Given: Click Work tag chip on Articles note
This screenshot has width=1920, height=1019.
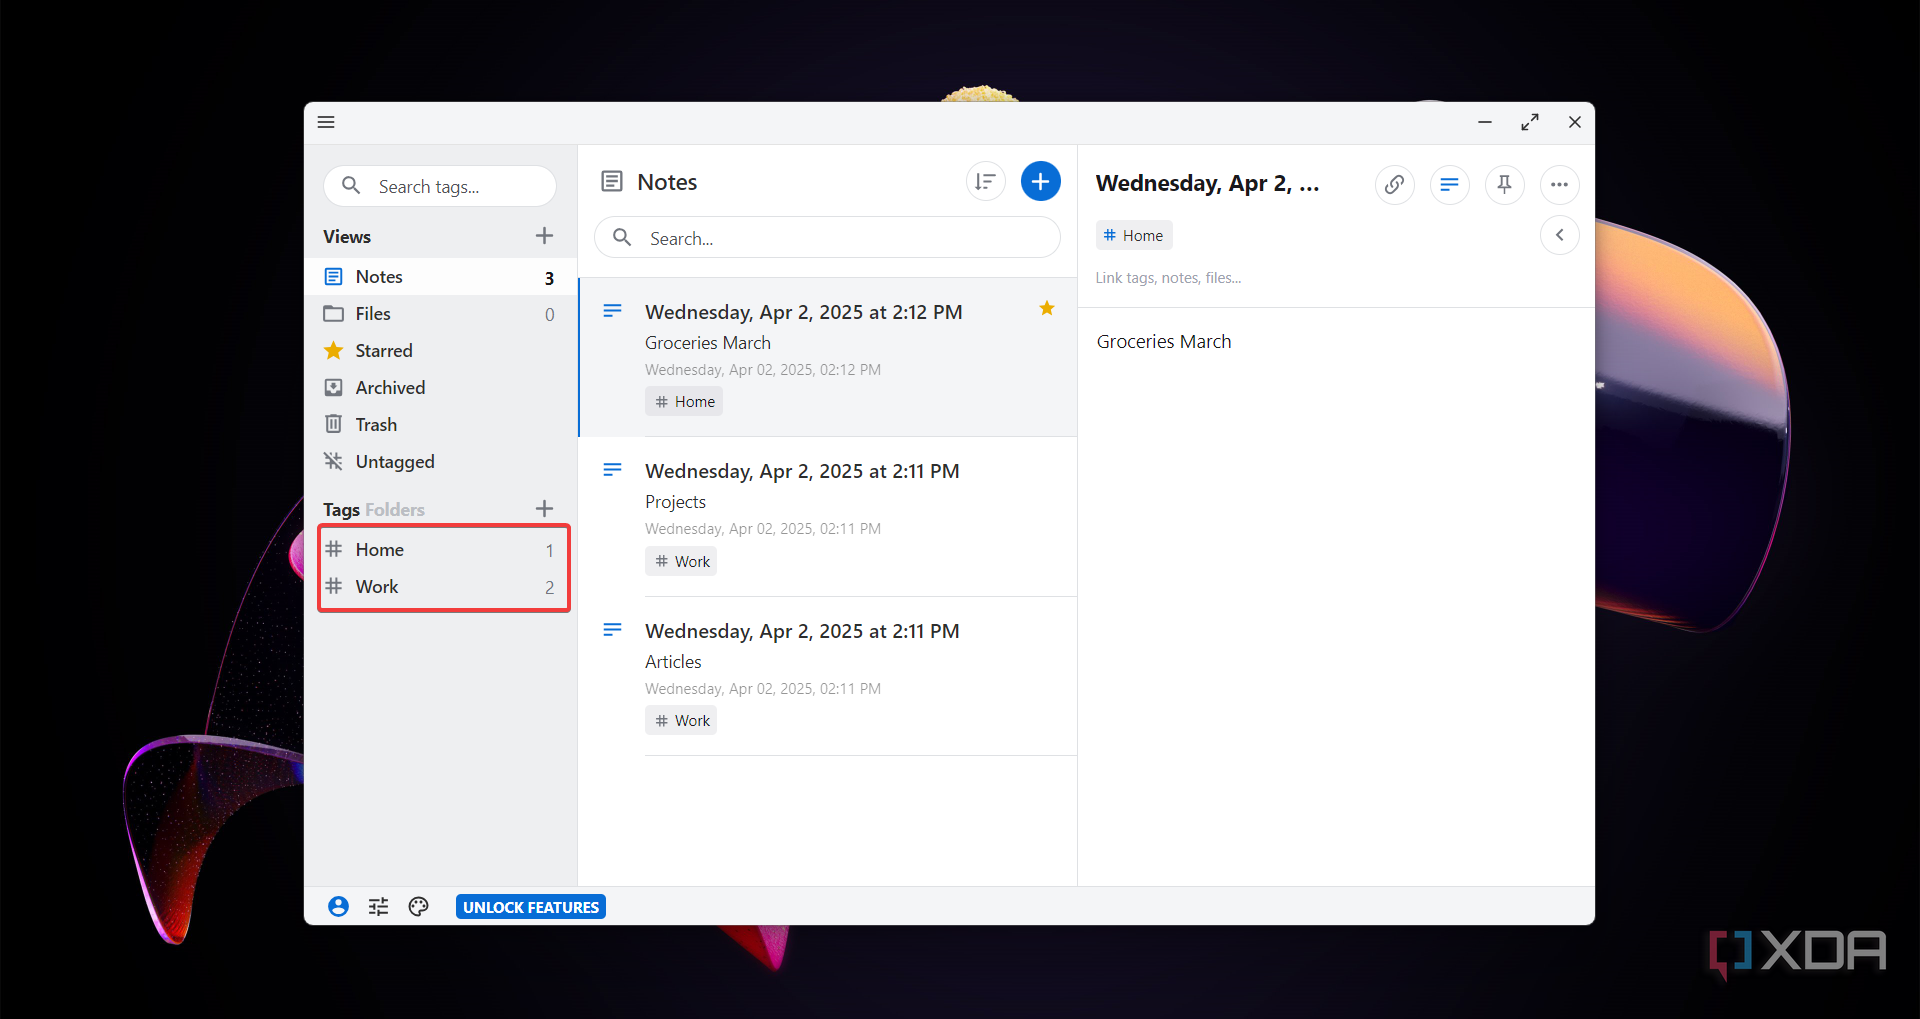Looking at the screenshot, I should click(681, 721).
